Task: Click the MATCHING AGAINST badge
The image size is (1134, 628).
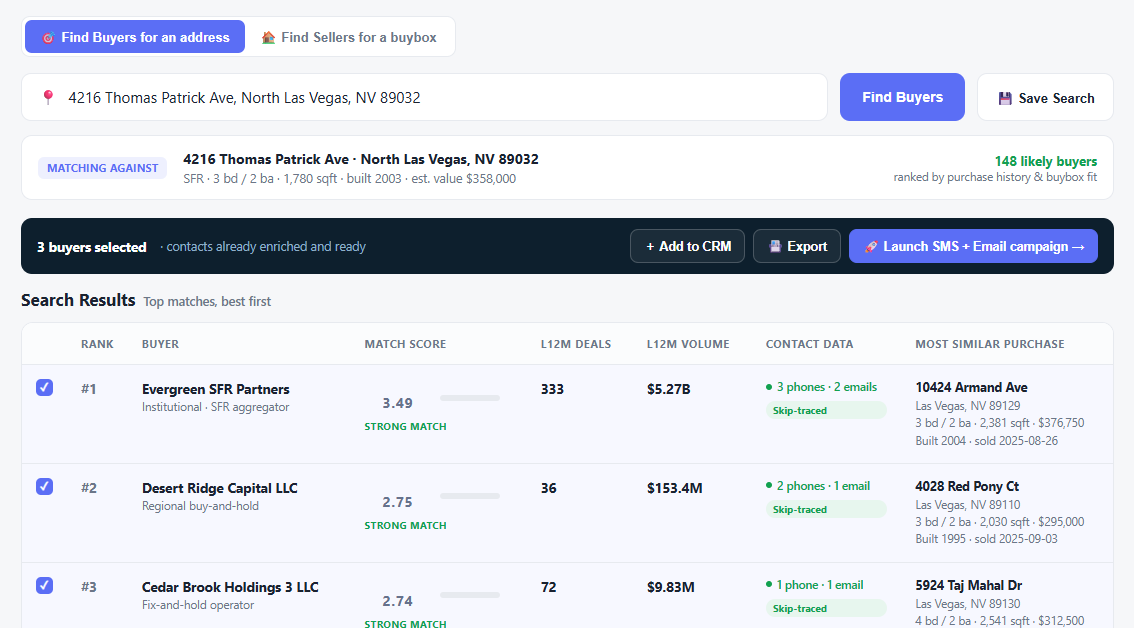Action: [103, 168]
